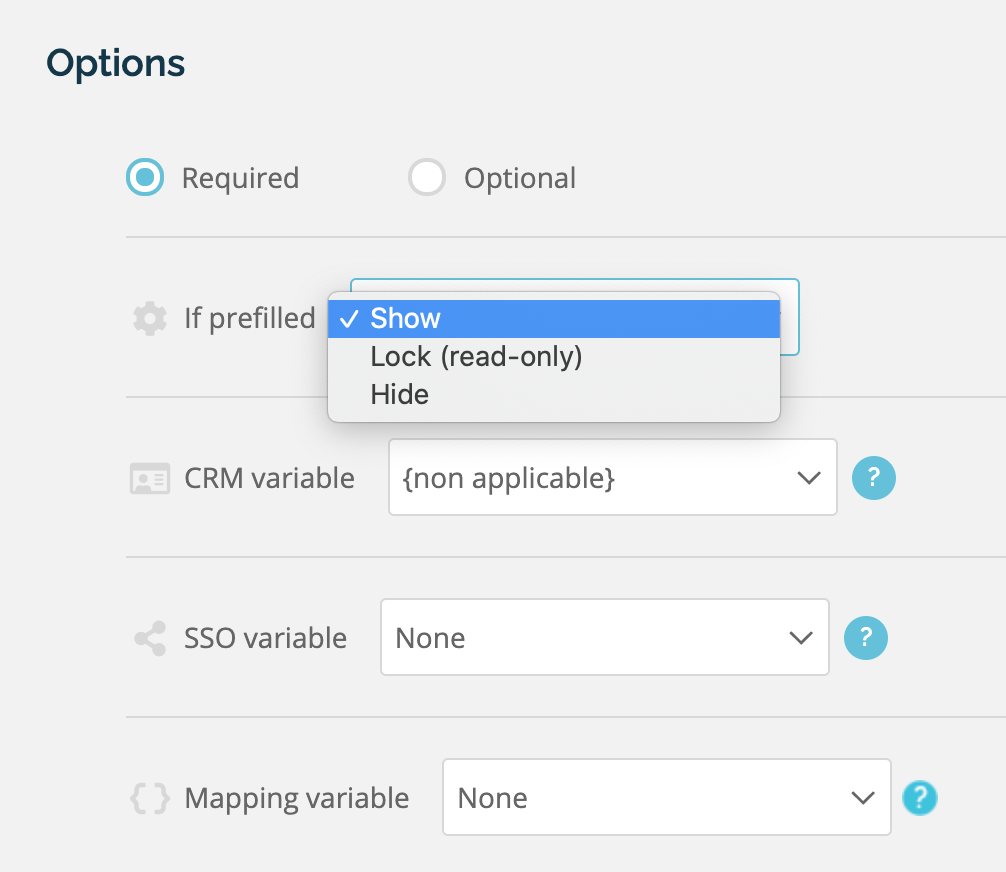Mark the field as Optional instead of Required

pos(426,177)
